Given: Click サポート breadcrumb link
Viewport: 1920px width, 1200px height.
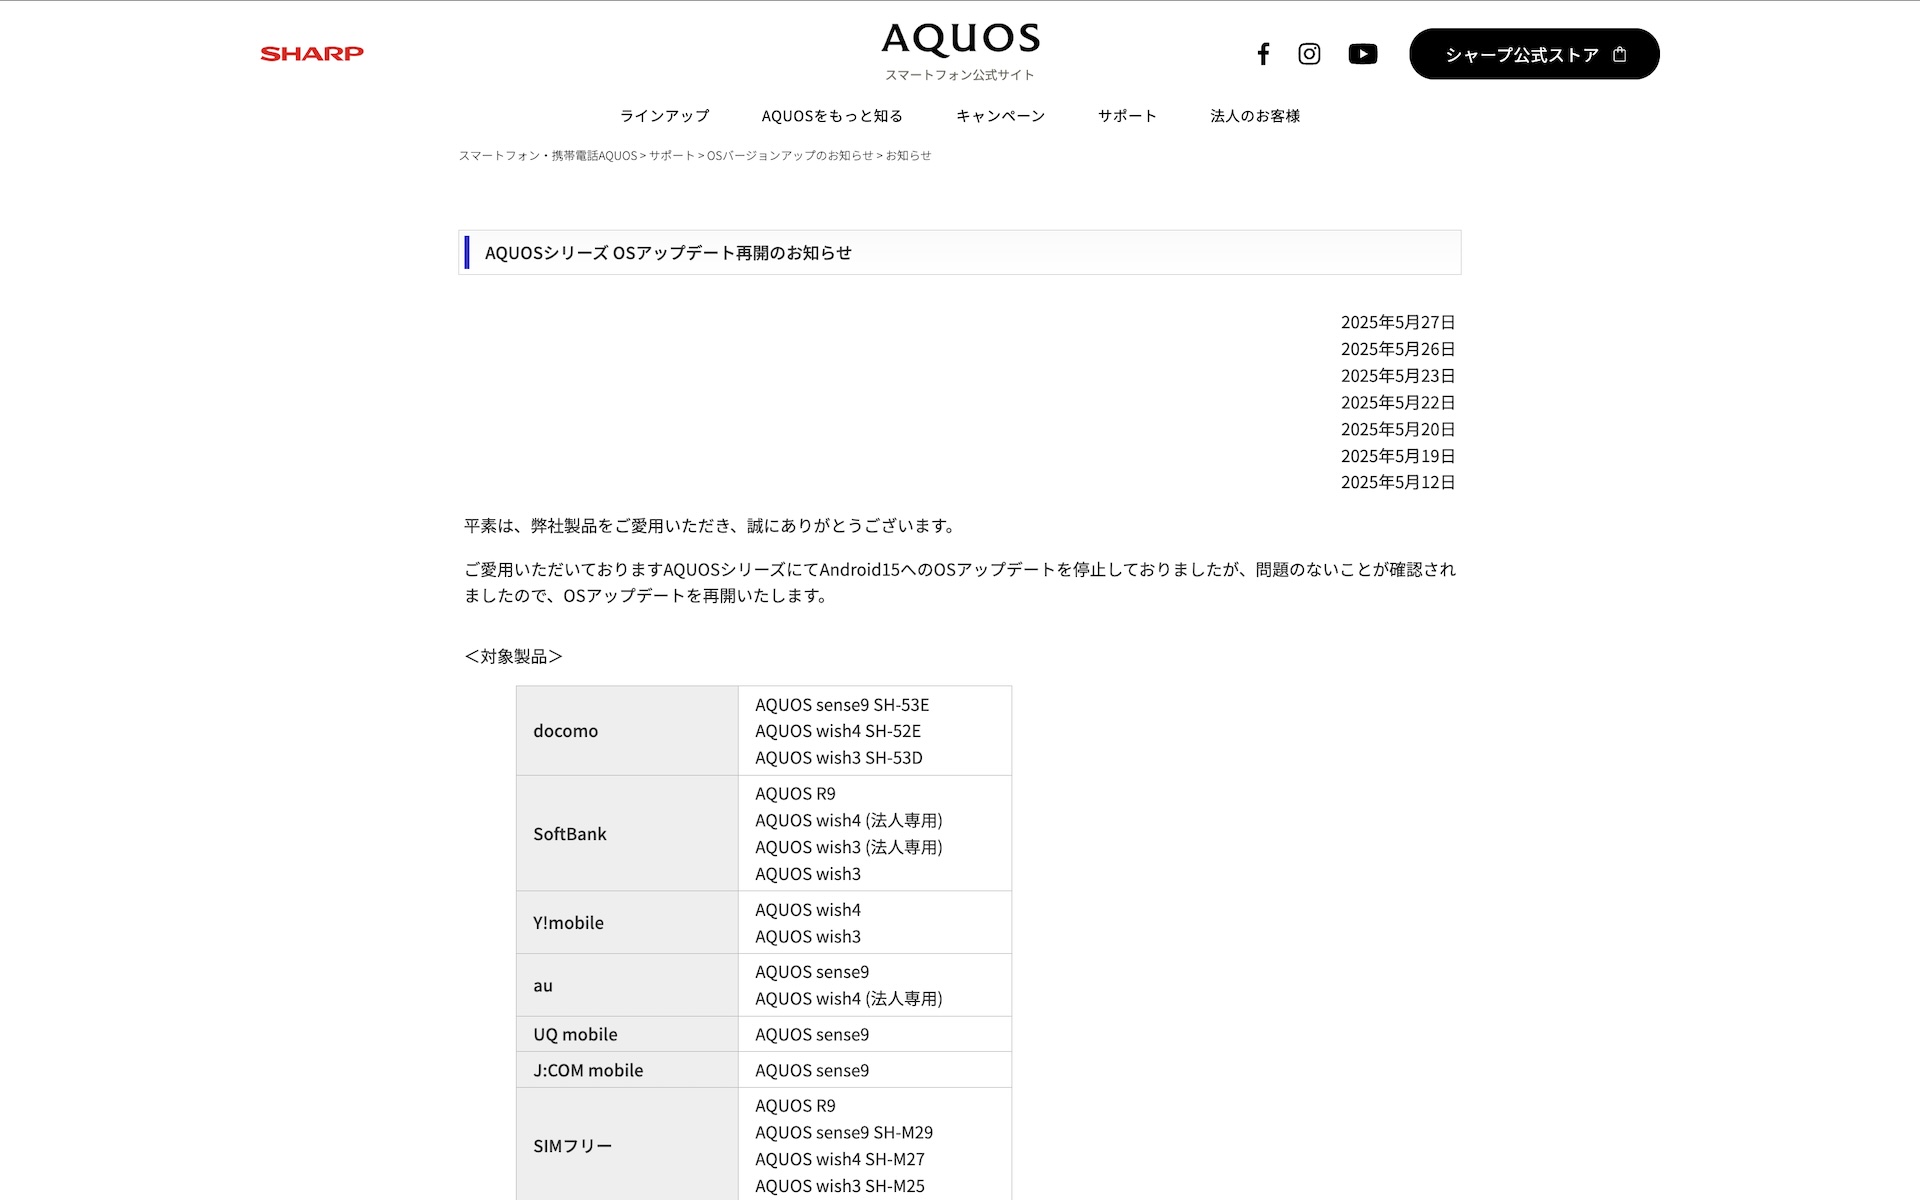Looking at the screenshot, I should (x=671, y=156).
